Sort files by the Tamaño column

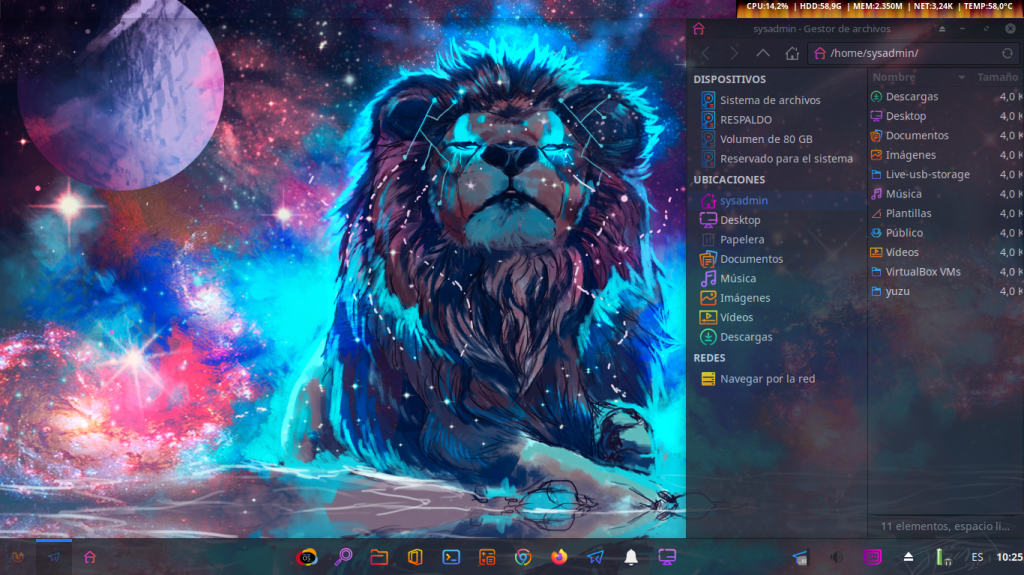pos(997,77)
